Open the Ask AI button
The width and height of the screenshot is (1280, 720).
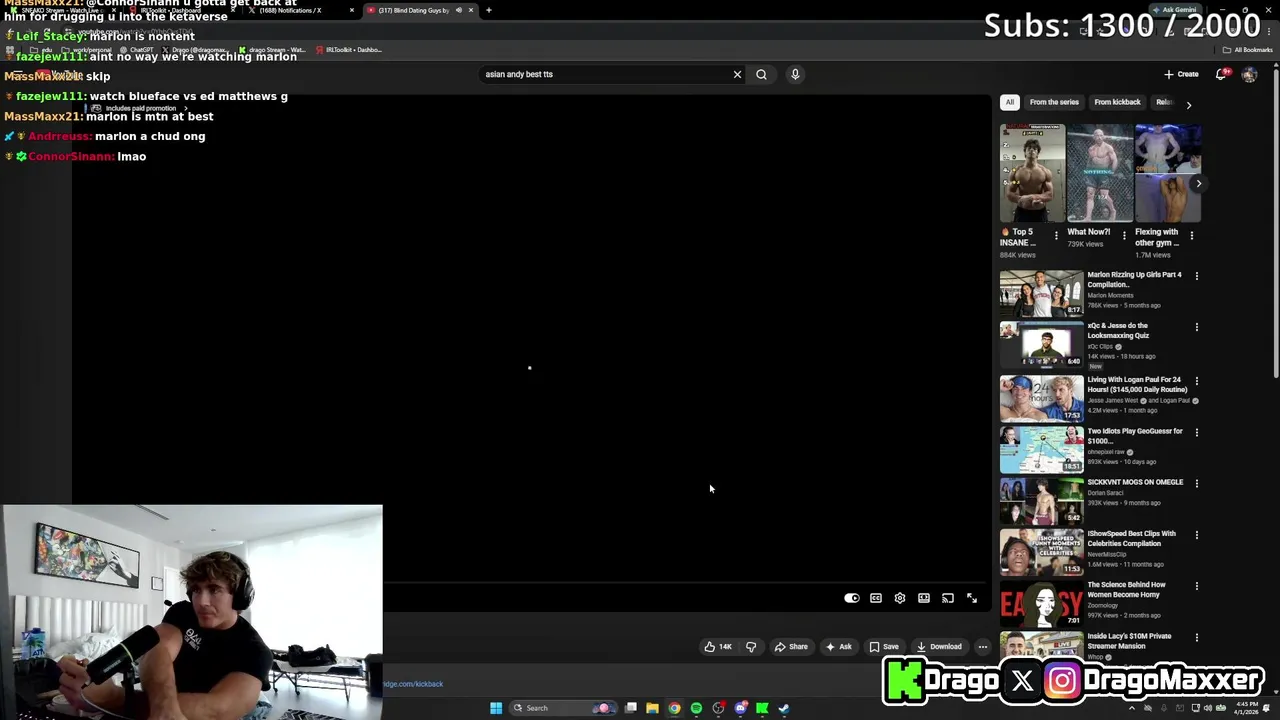click(838, 646)
